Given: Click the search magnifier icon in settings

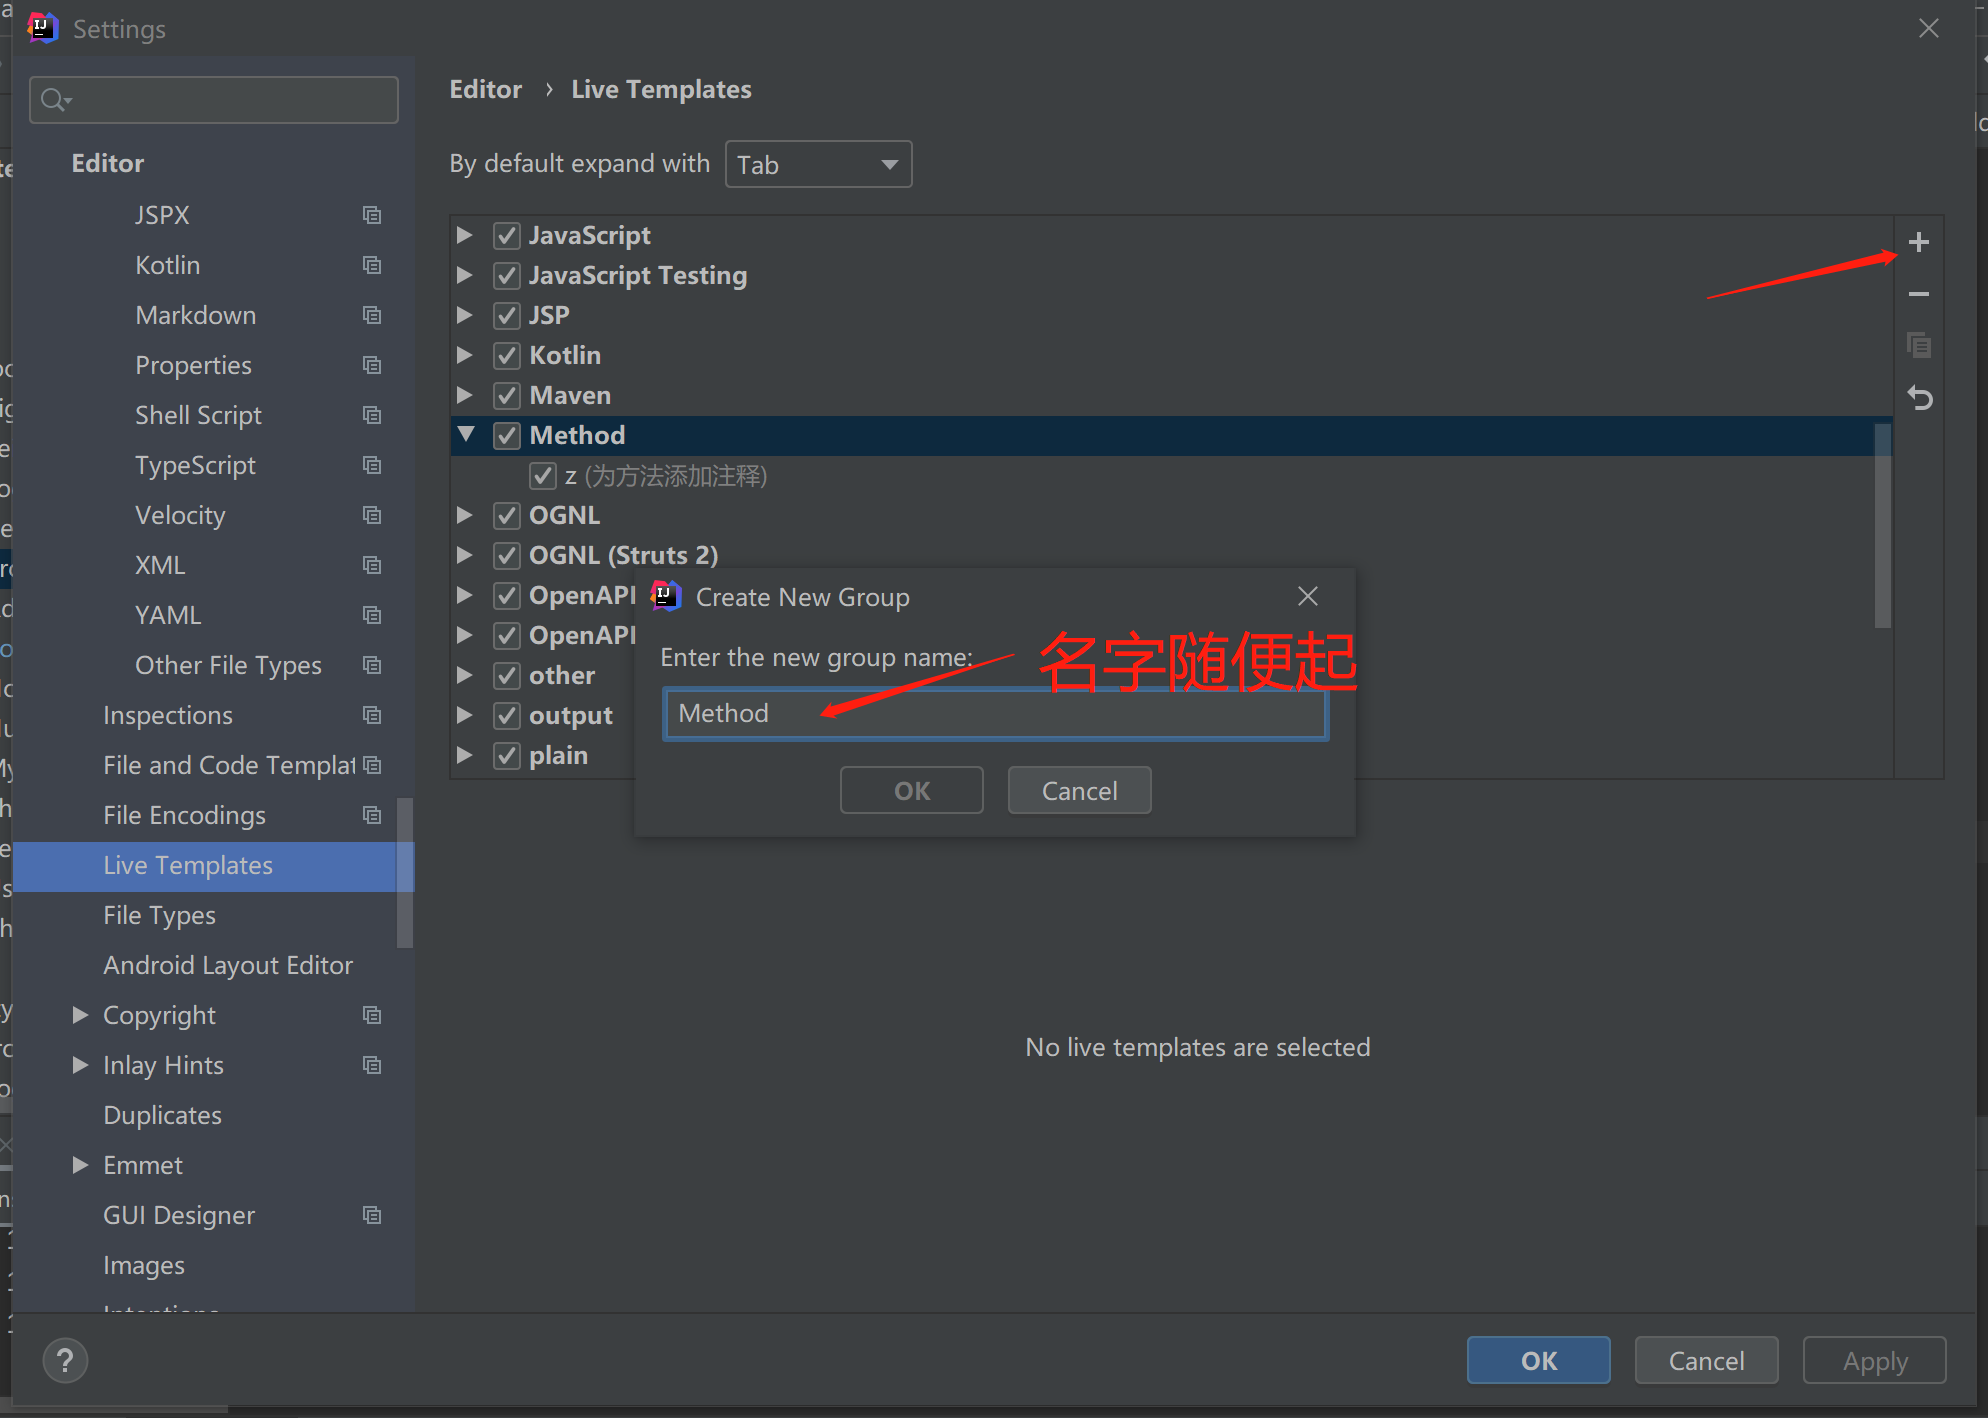Looking at the screenshot, I should (x=54, y=100).
